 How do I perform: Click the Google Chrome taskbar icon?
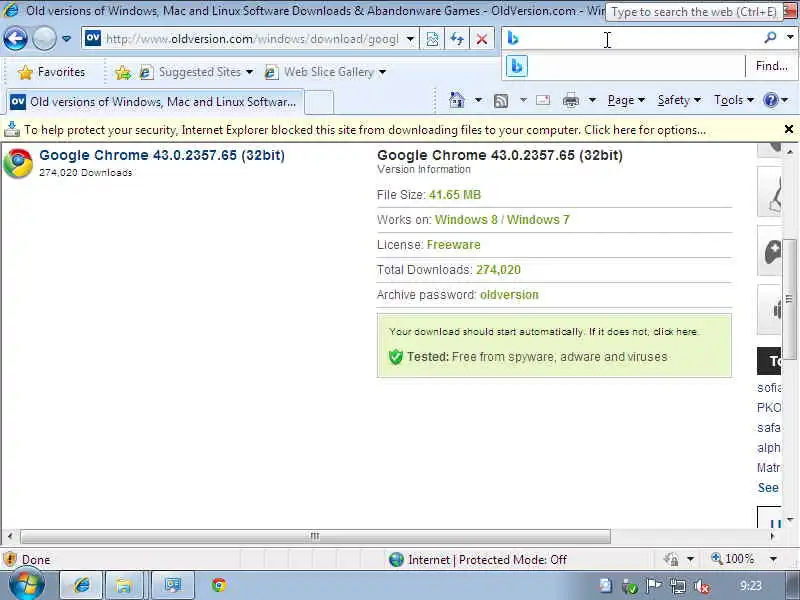219,585
